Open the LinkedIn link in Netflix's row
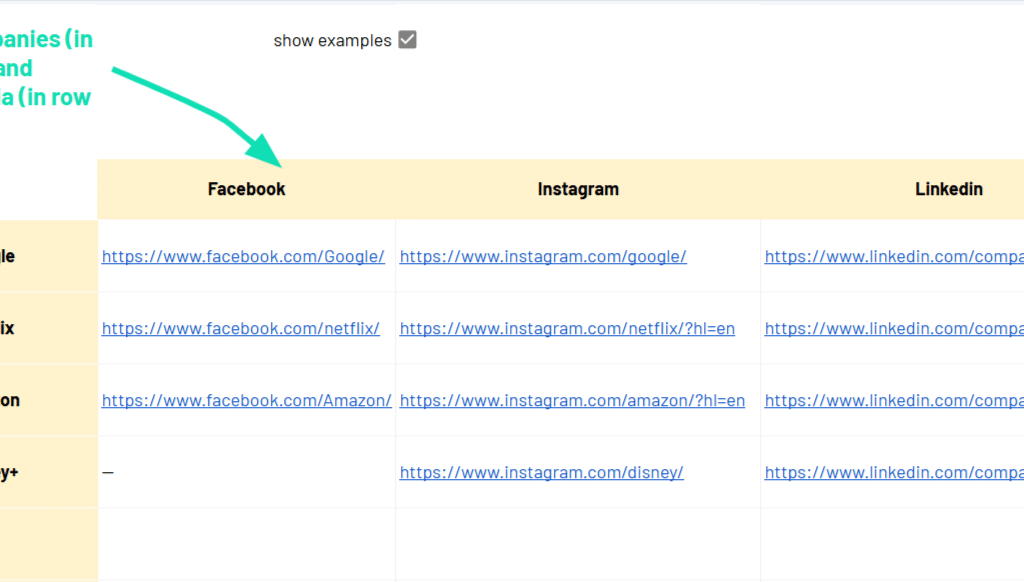The image size is (1024, 582). (893, 328)
